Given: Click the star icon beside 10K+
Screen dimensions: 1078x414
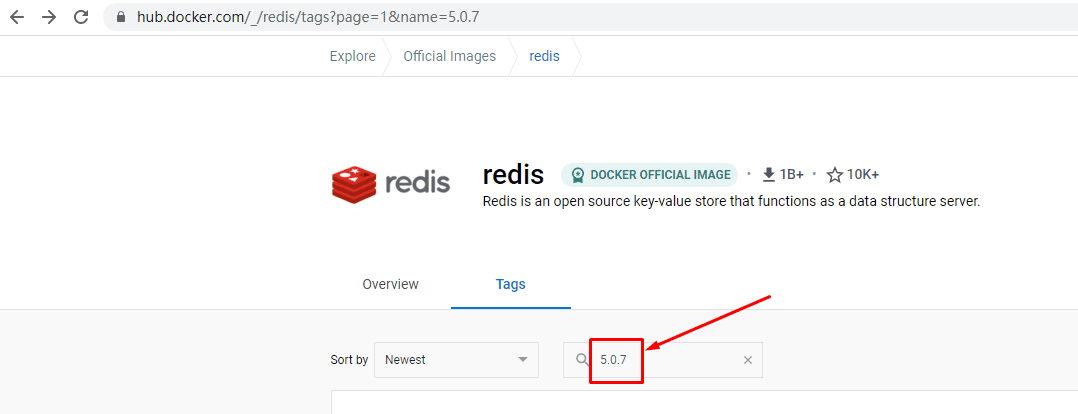Looking at the screenshot, I should (x=835, y=175).
